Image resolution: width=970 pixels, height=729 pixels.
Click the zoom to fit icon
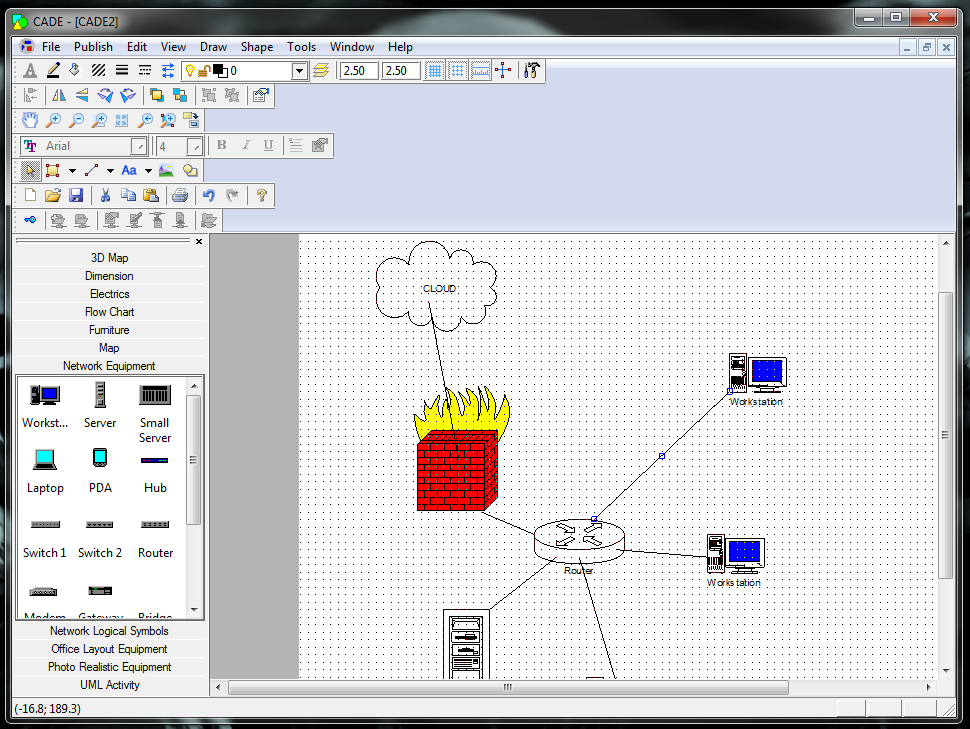point(122,120)
